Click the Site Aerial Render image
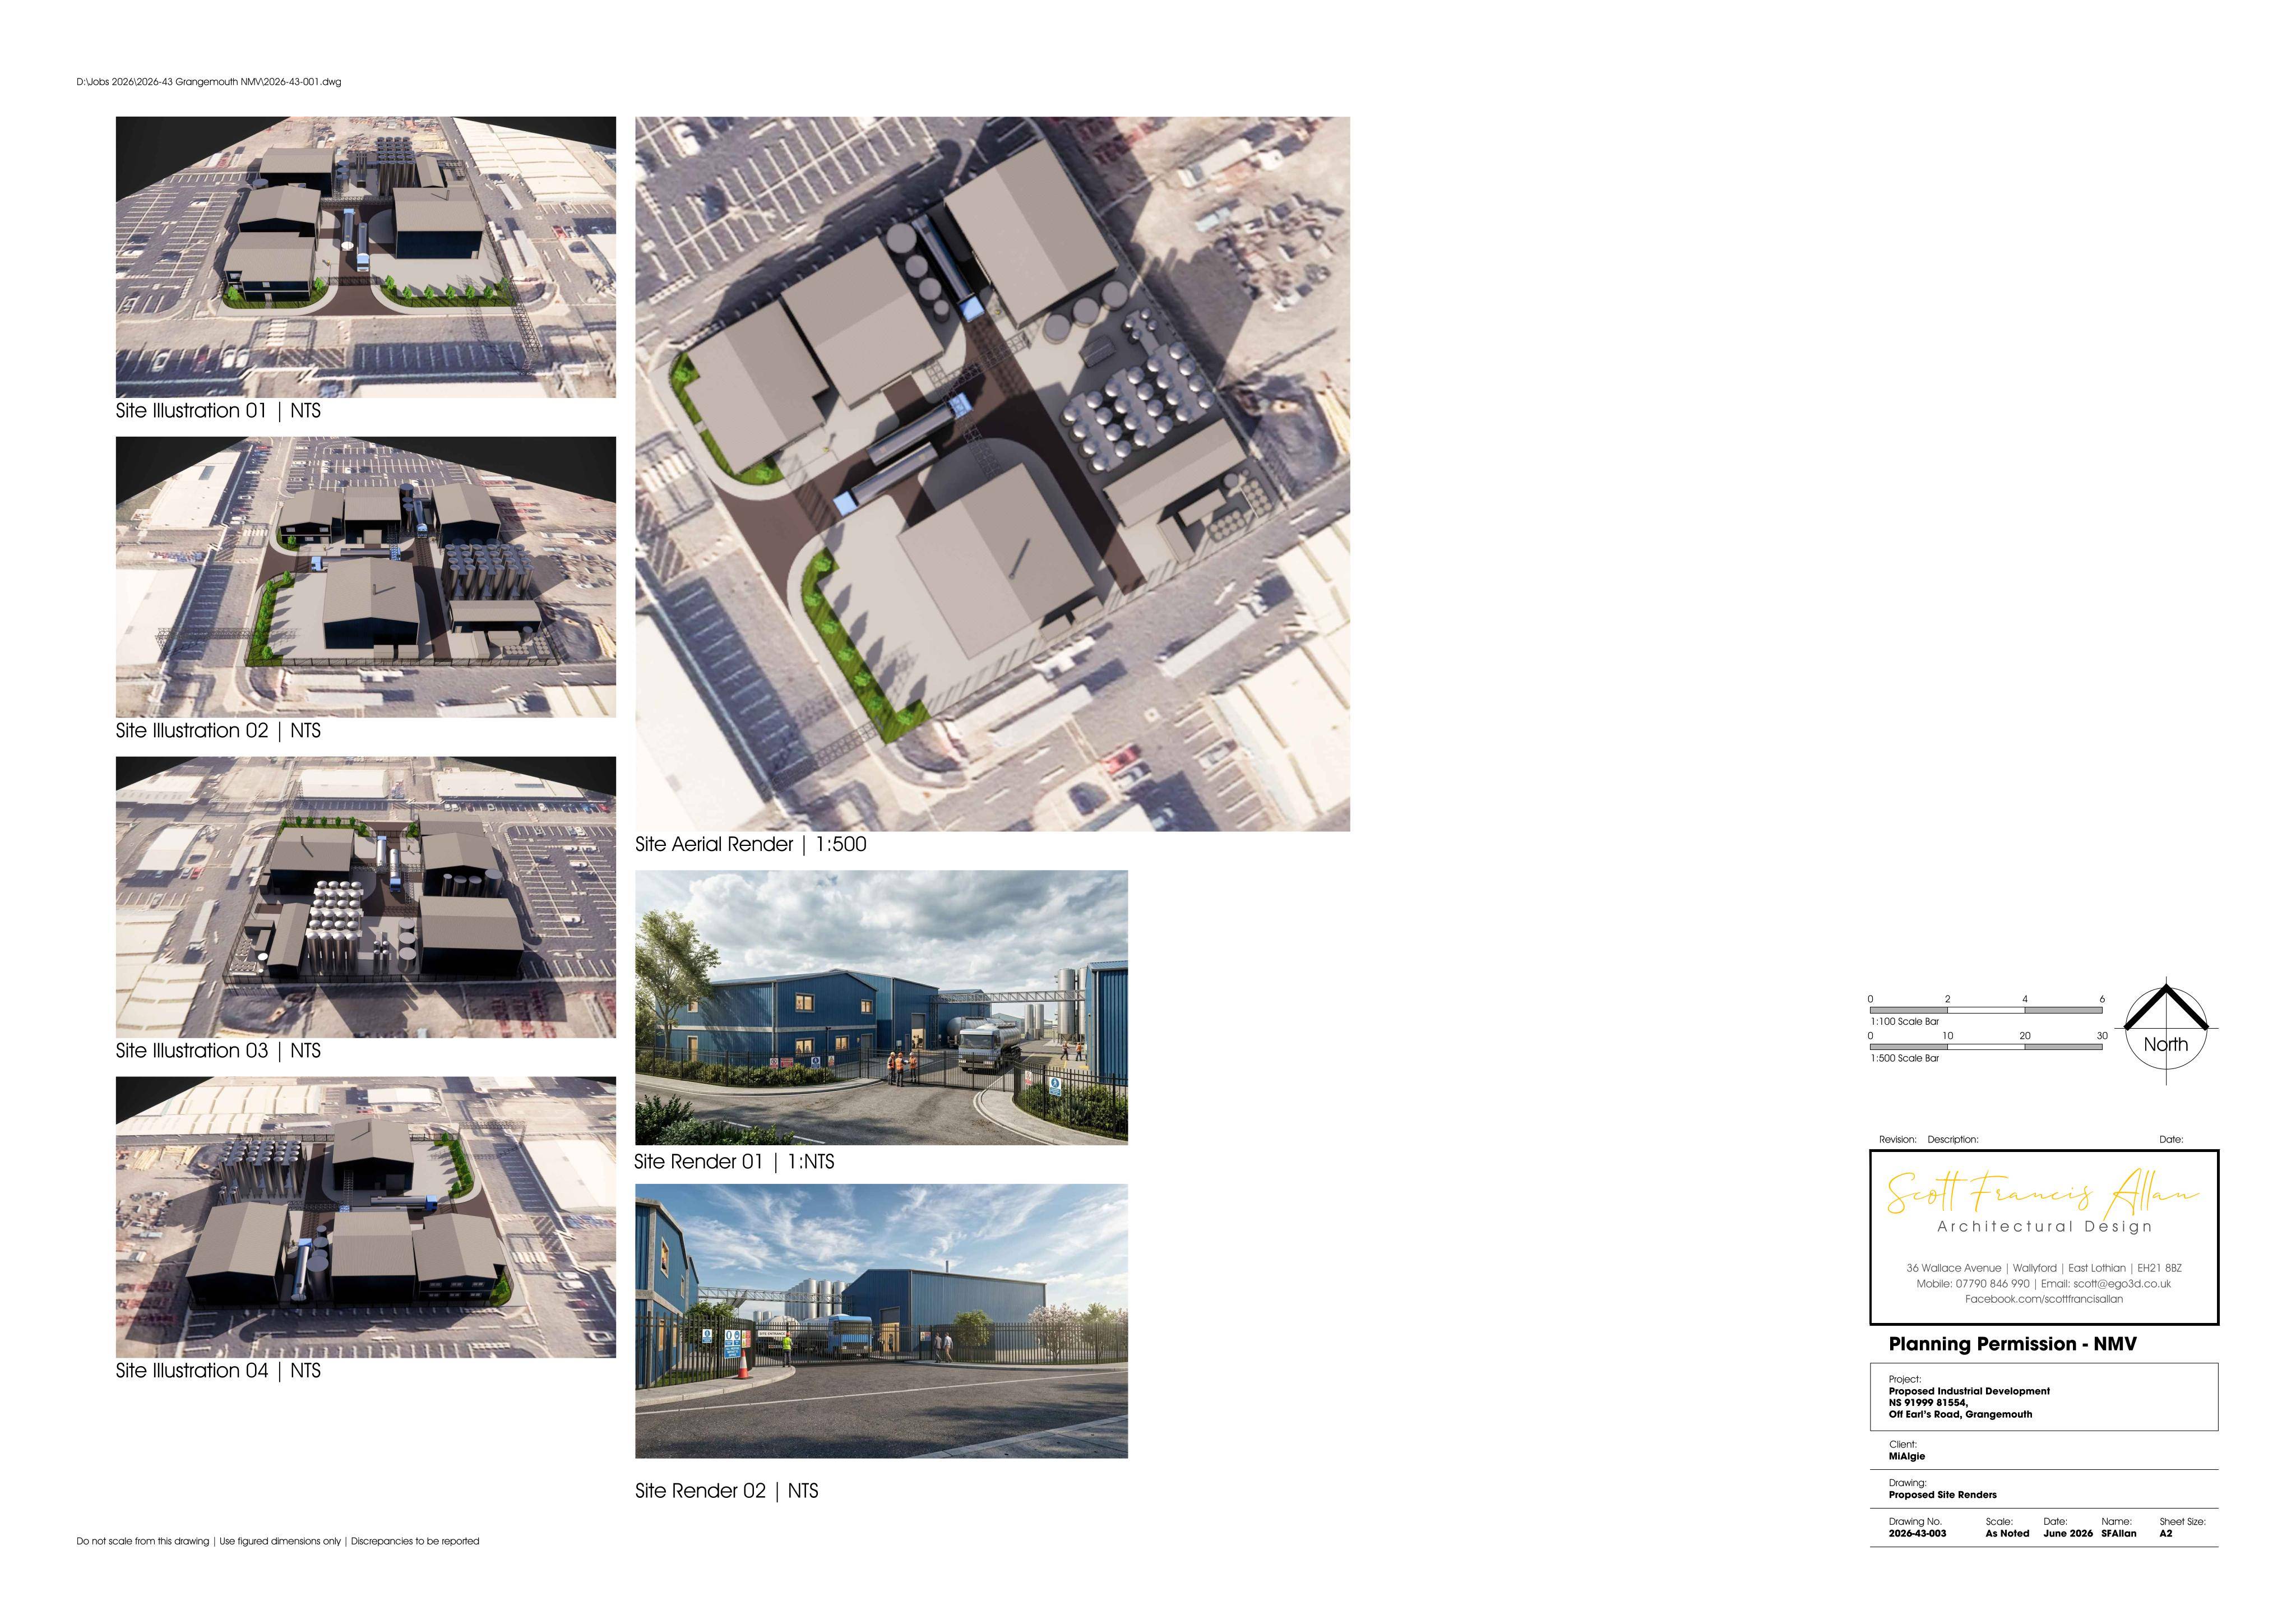The height and width of the screenshot is (1624, 2296). pyautogui.click(x=992, y=474)
